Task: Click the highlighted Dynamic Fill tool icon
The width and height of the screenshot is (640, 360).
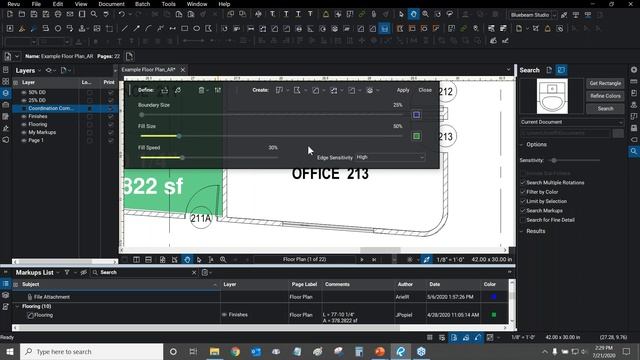Action: click(x=384, y=29)
